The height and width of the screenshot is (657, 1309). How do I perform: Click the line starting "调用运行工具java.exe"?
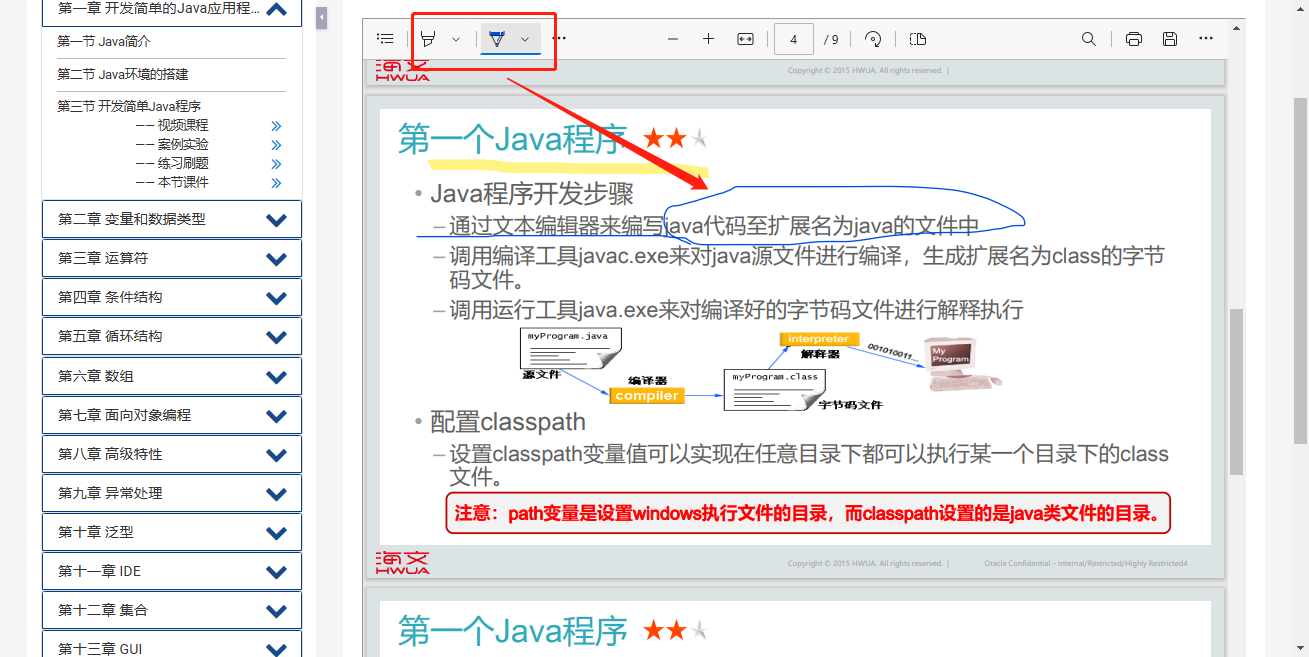tap(736, 310)
